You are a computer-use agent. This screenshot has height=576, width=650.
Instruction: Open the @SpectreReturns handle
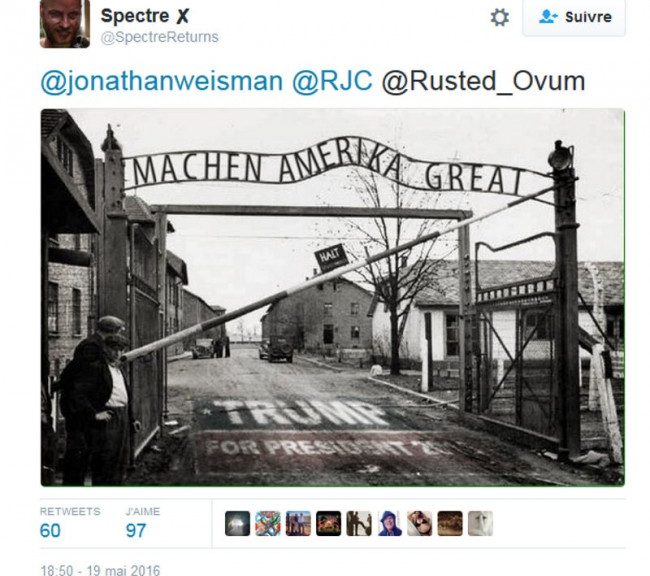(x=160, y=37)
